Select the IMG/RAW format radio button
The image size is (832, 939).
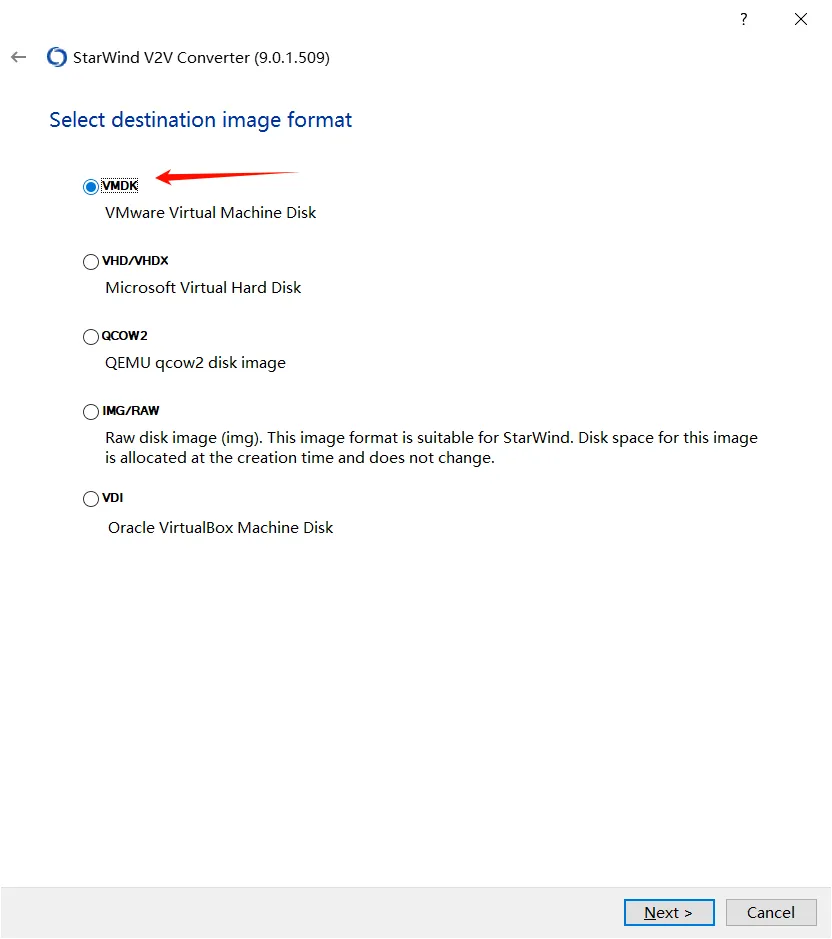click(x=91, y=411)
